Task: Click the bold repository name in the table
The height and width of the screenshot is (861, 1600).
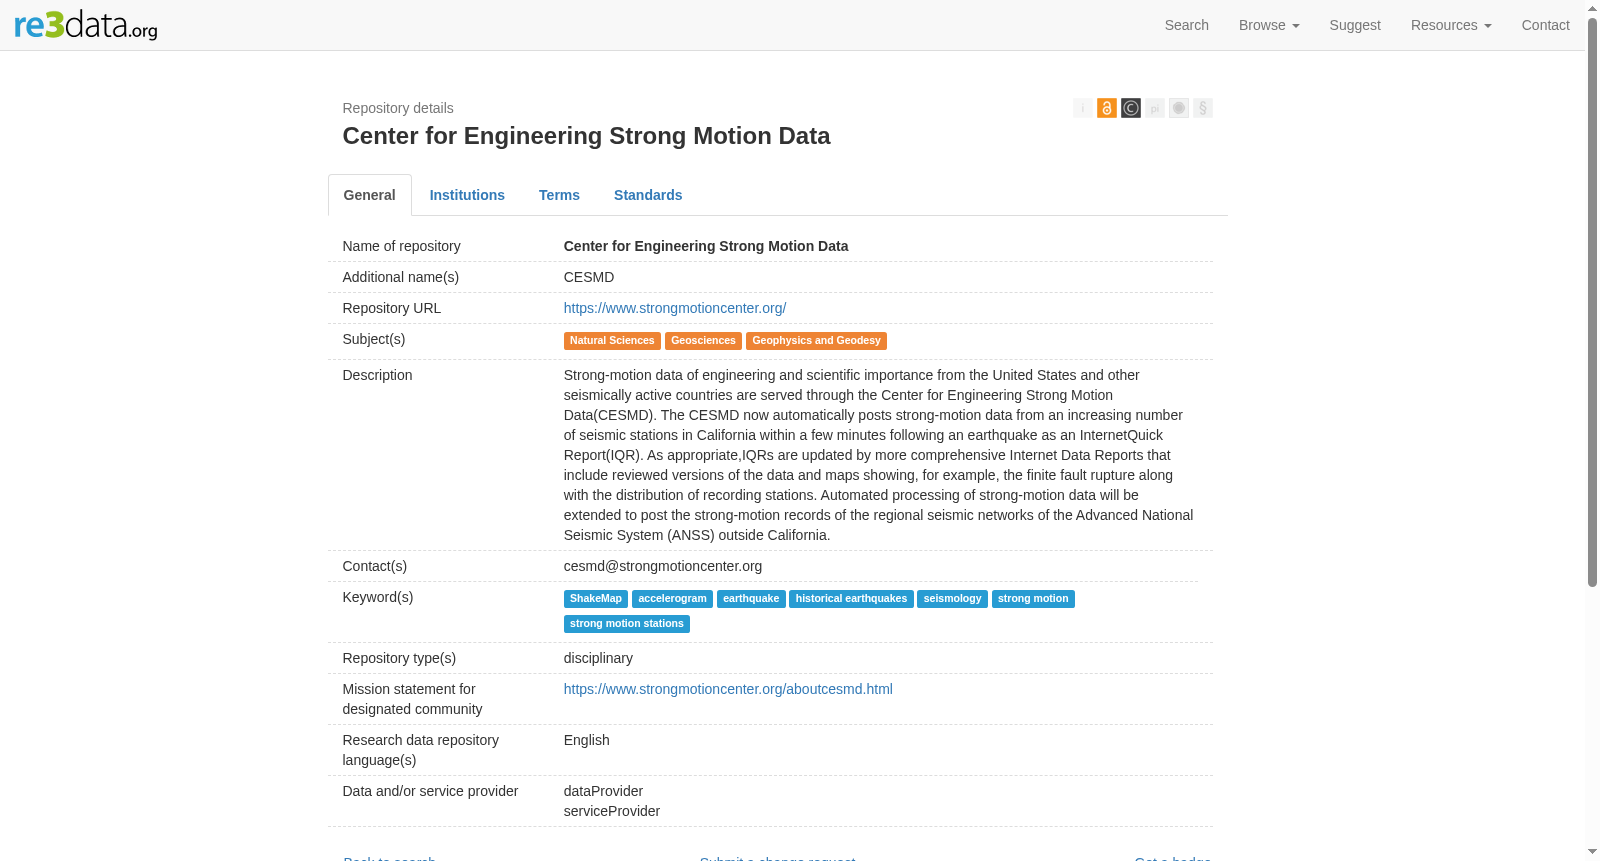Action: click(x=706, y=246)
